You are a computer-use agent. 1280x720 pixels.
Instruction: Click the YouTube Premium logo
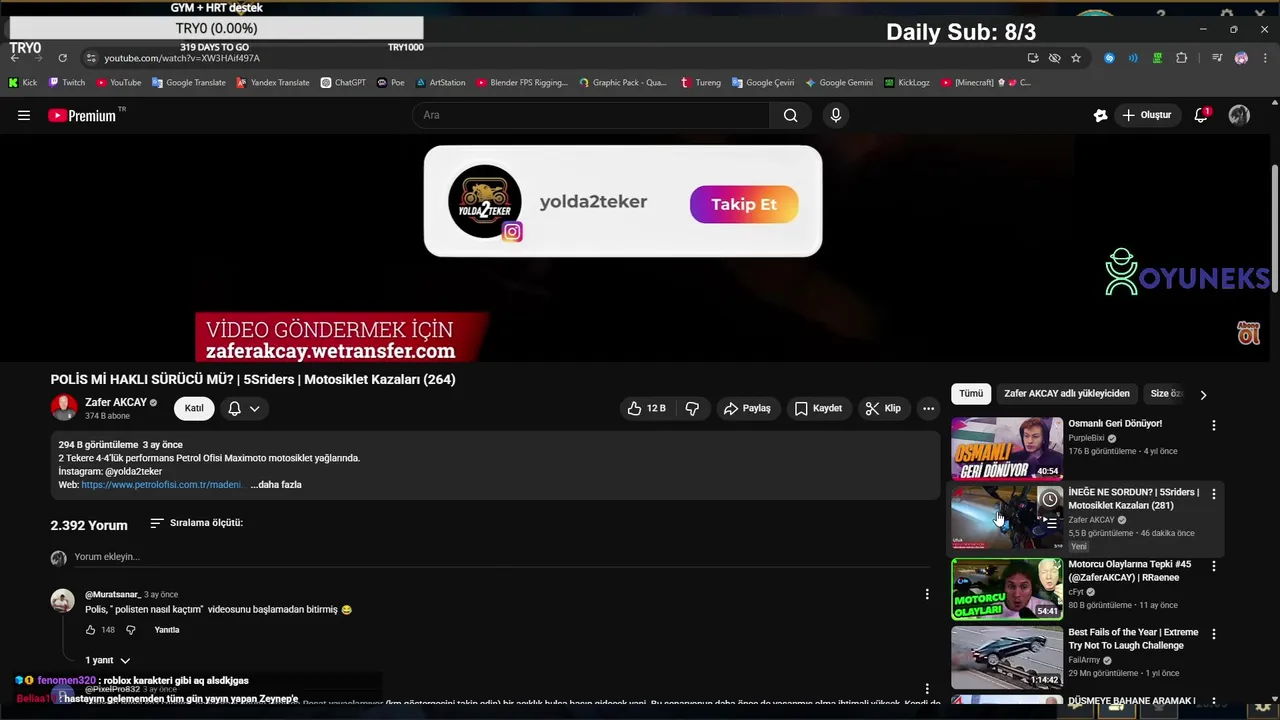pos(82,115)
